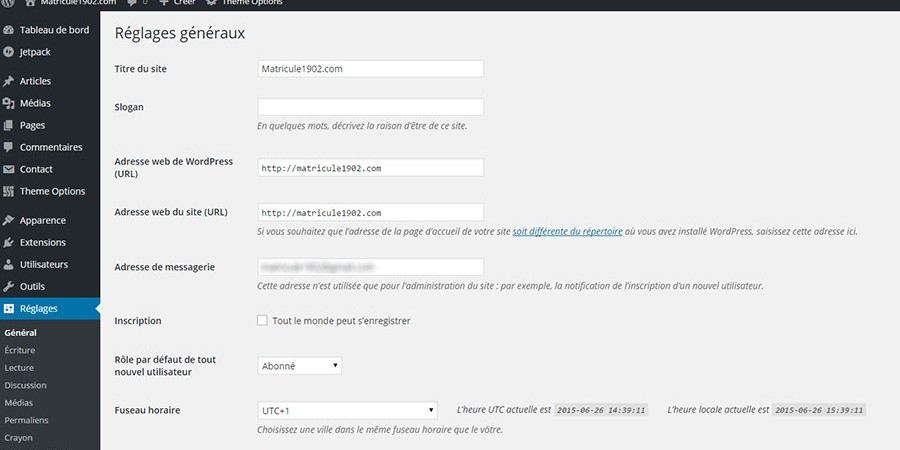This screenshot has width=900, height=450.
Task: Click the Titre du site field
Action: (371, 69)
